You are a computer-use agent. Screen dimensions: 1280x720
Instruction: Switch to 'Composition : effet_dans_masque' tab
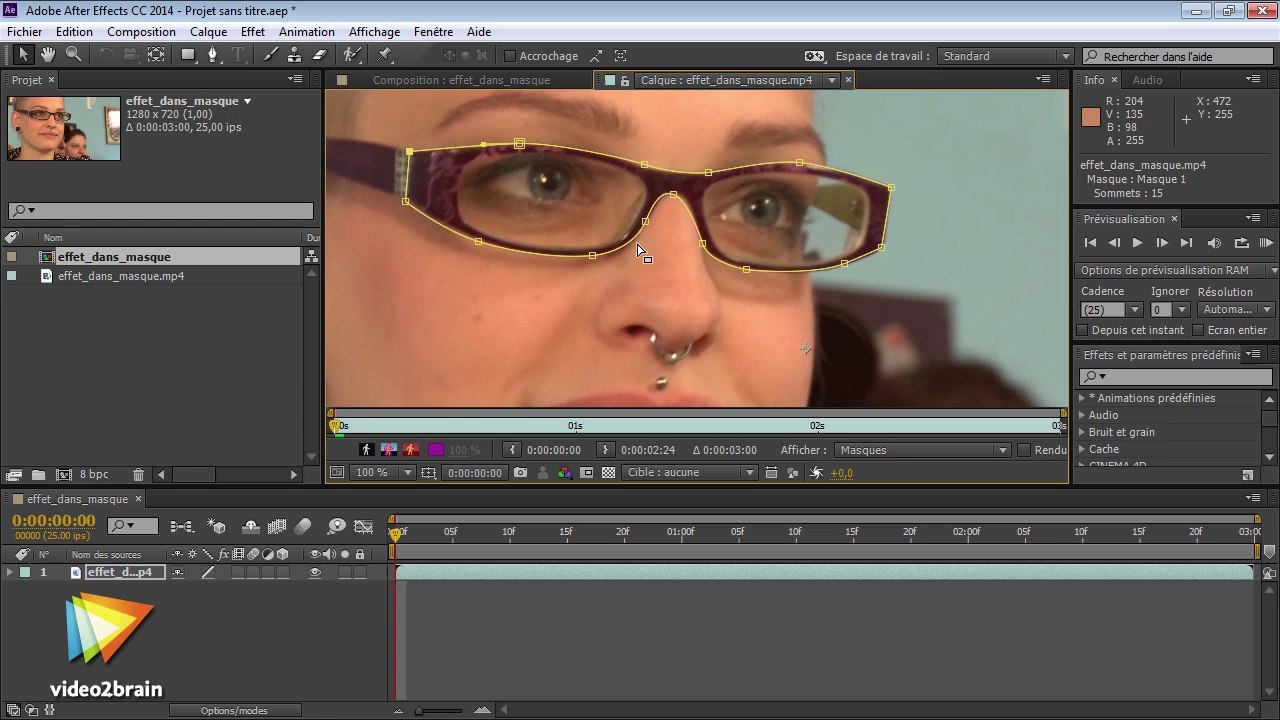(x=461, y=80)
